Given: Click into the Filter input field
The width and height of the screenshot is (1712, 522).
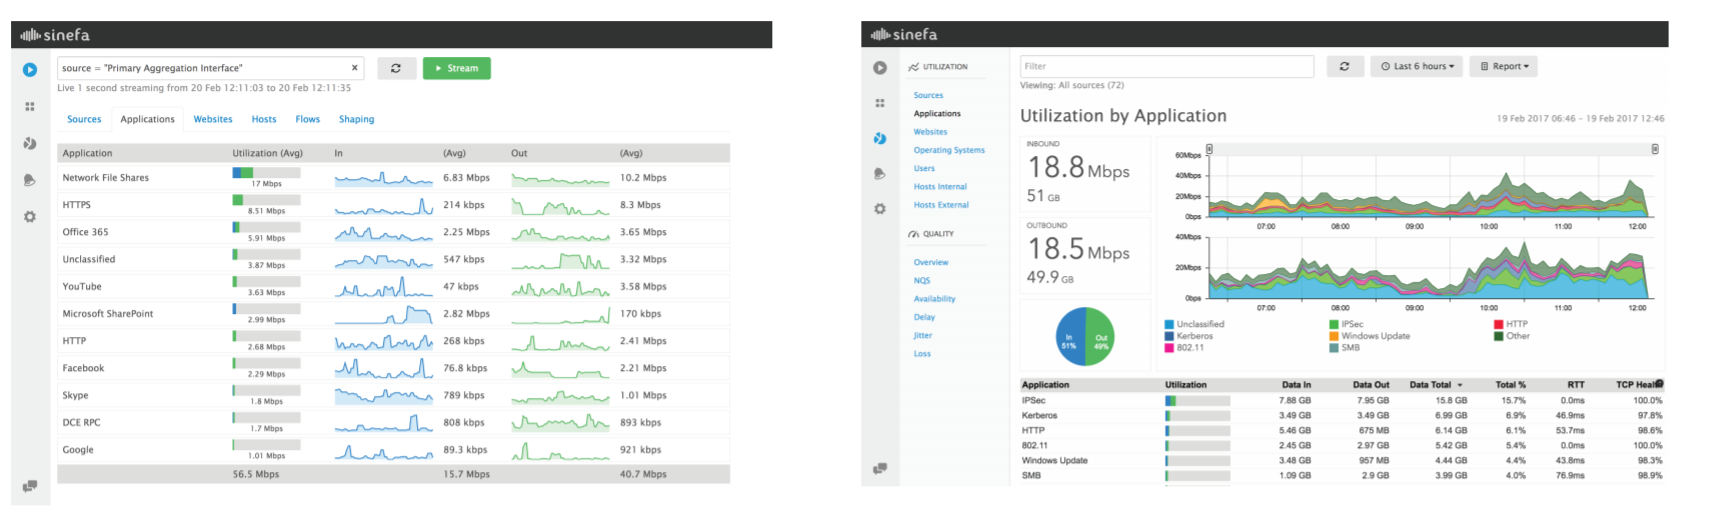Looking at the screenshot, I should (1166, 66).
